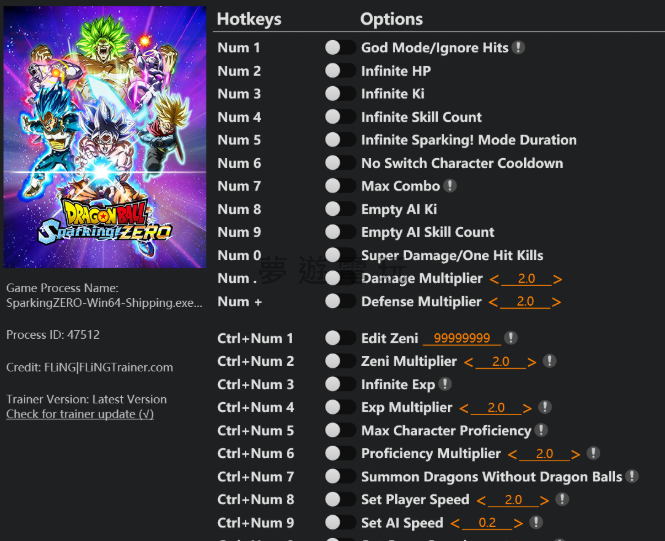Click info icon next to God Mode/Ignore Hits
This screenshot has height=541, width=665.
pyautogui.click(x=519, y=48)
